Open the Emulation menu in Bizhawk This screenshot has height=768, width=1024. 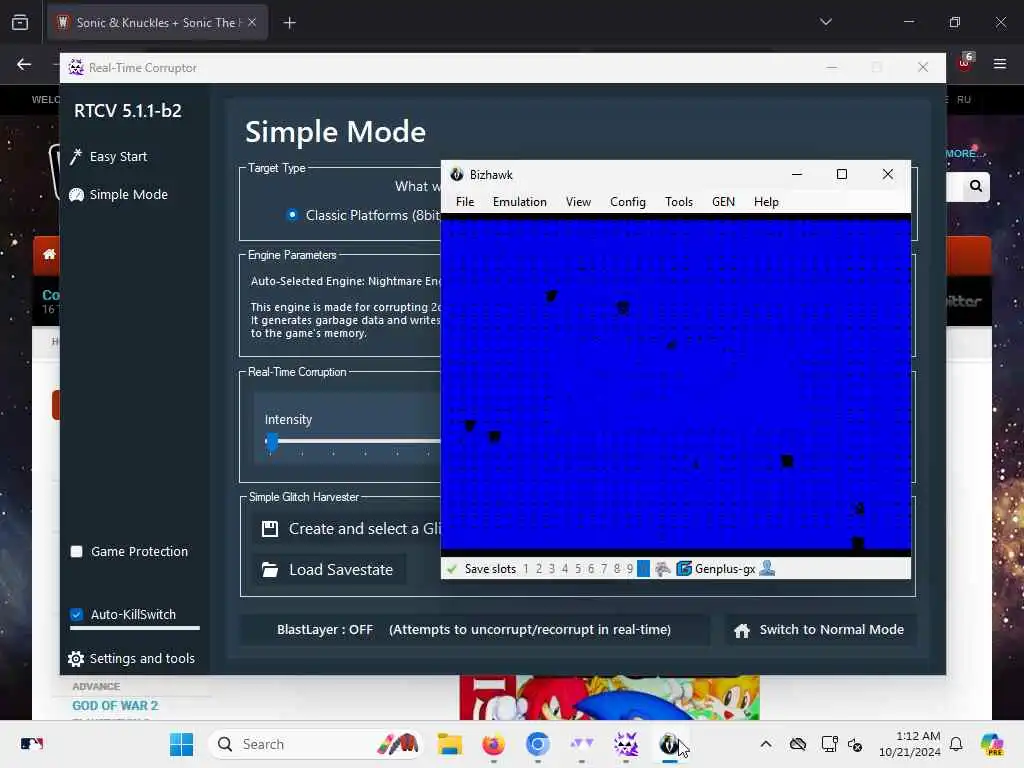click(x=520, y=202)
